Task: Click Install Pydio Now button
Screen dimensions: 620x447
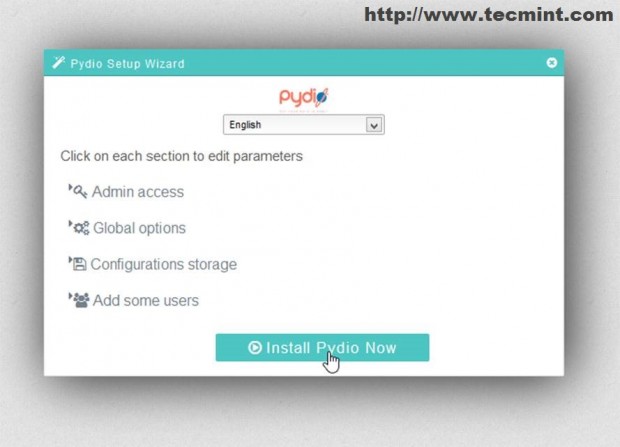Action: click(322, 347)
